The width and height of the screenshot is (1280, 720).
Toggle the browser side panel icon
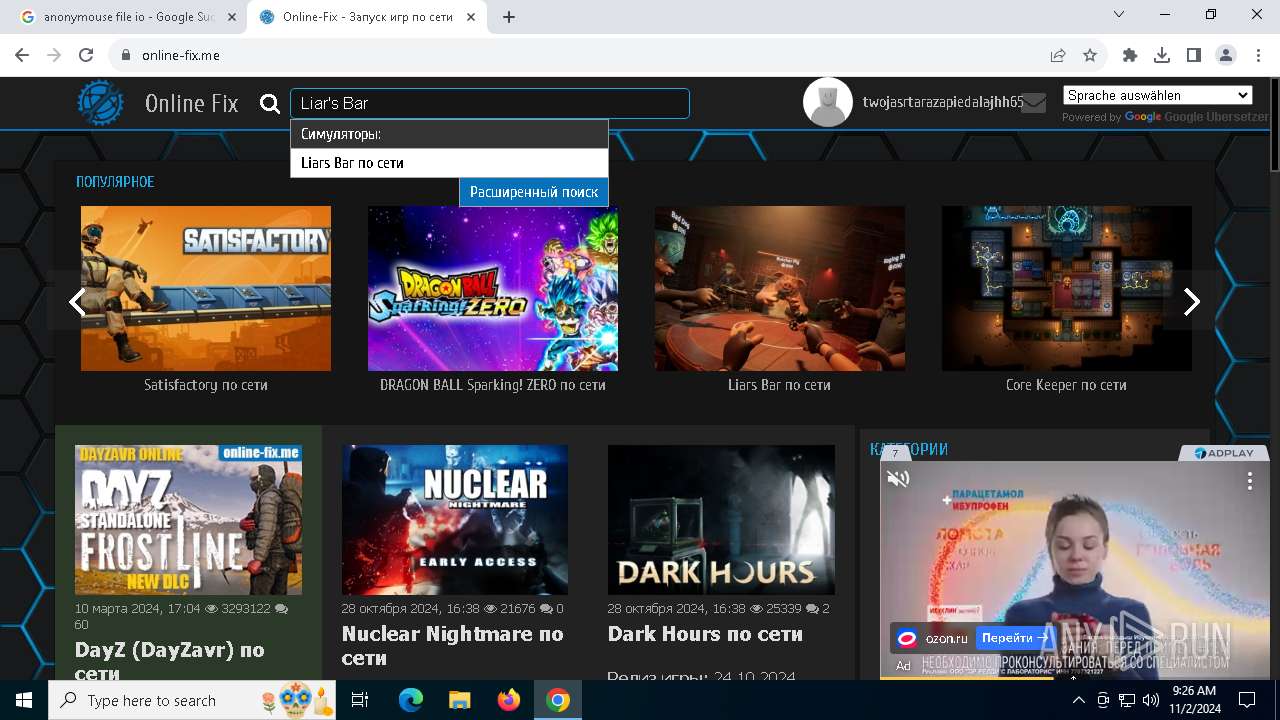tap(1194, 56)
